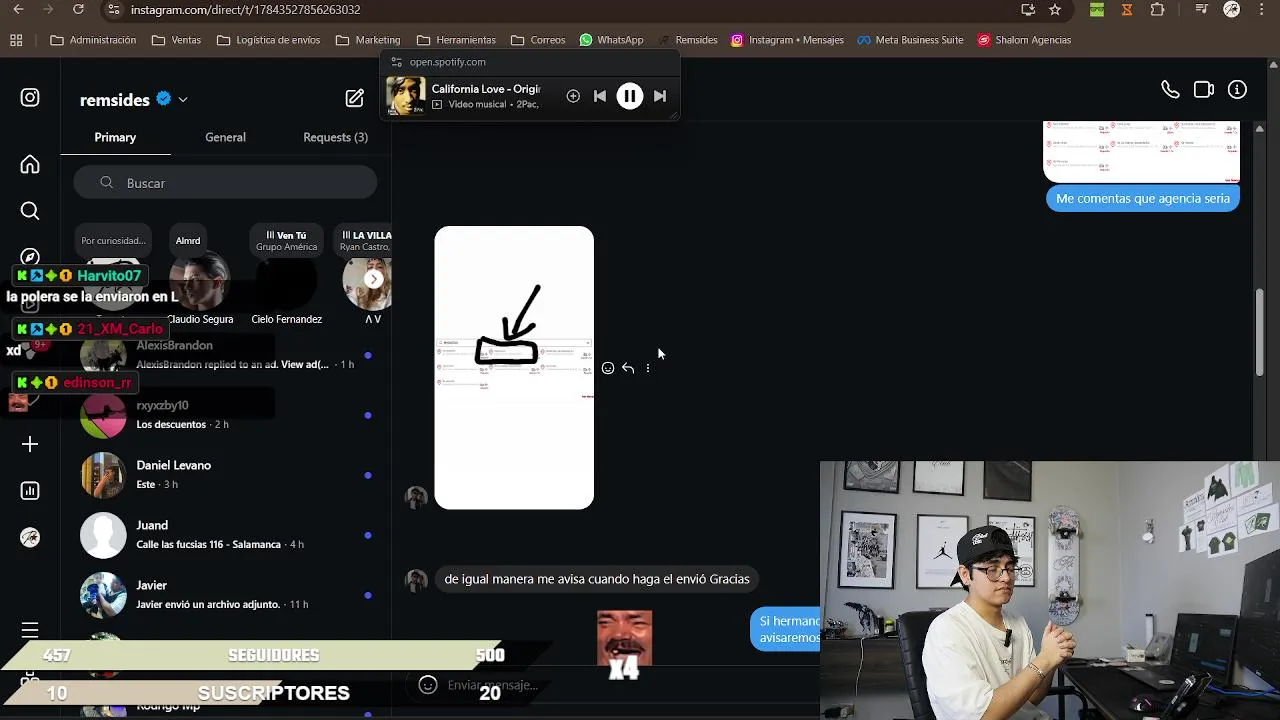
Task: Open the Ventas bookmarks folder
Action: click(x=176, y=40)
